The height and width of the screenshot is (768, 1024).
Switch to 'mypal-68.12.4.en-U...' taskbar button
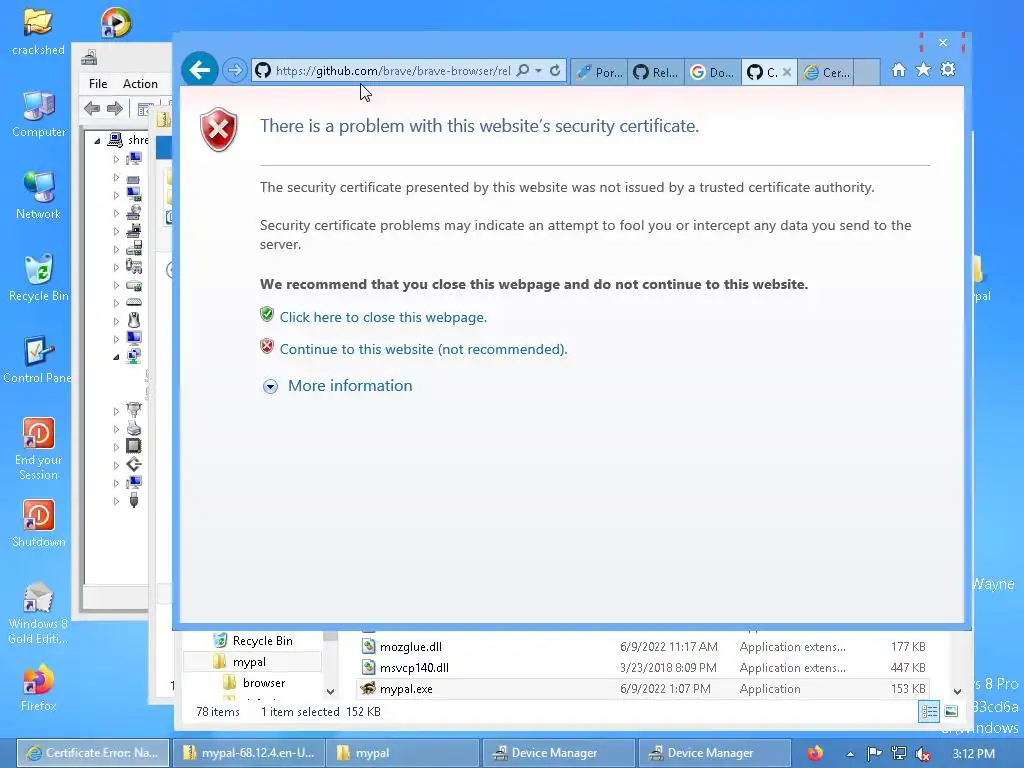tap(248, 753)
